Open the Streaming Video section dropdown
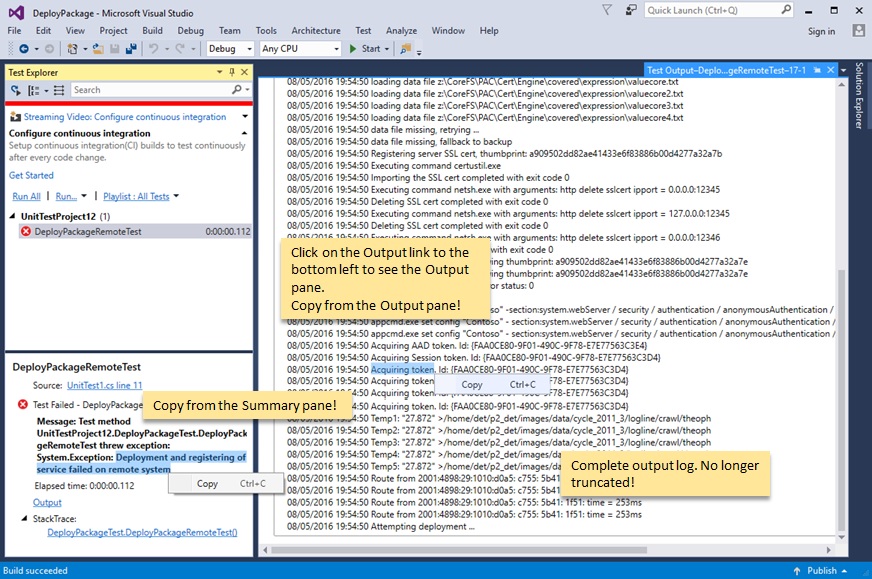872x579 pixels. click(245, 116)
